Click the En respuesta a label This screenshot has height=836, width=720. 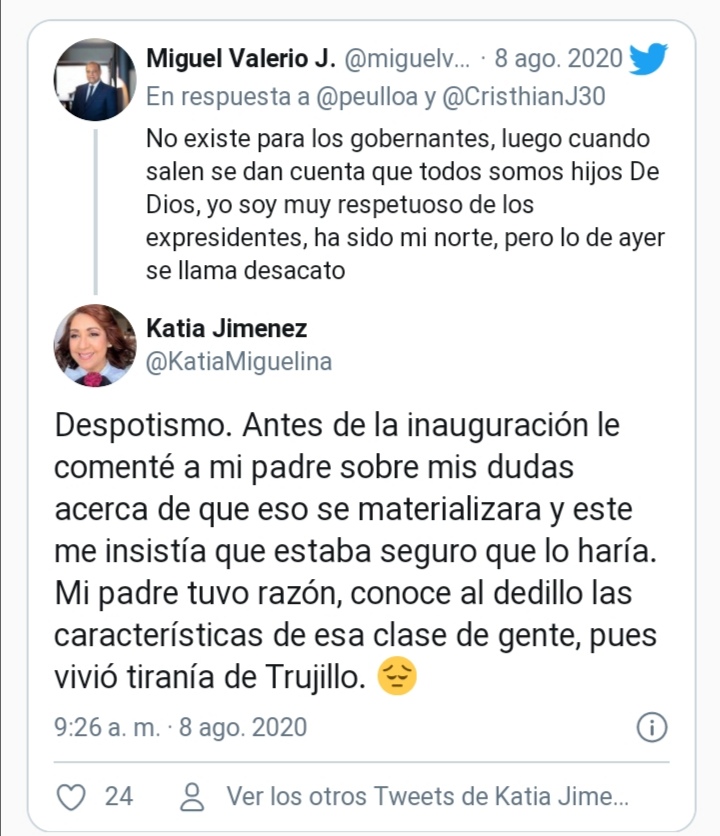pos(216,96)
